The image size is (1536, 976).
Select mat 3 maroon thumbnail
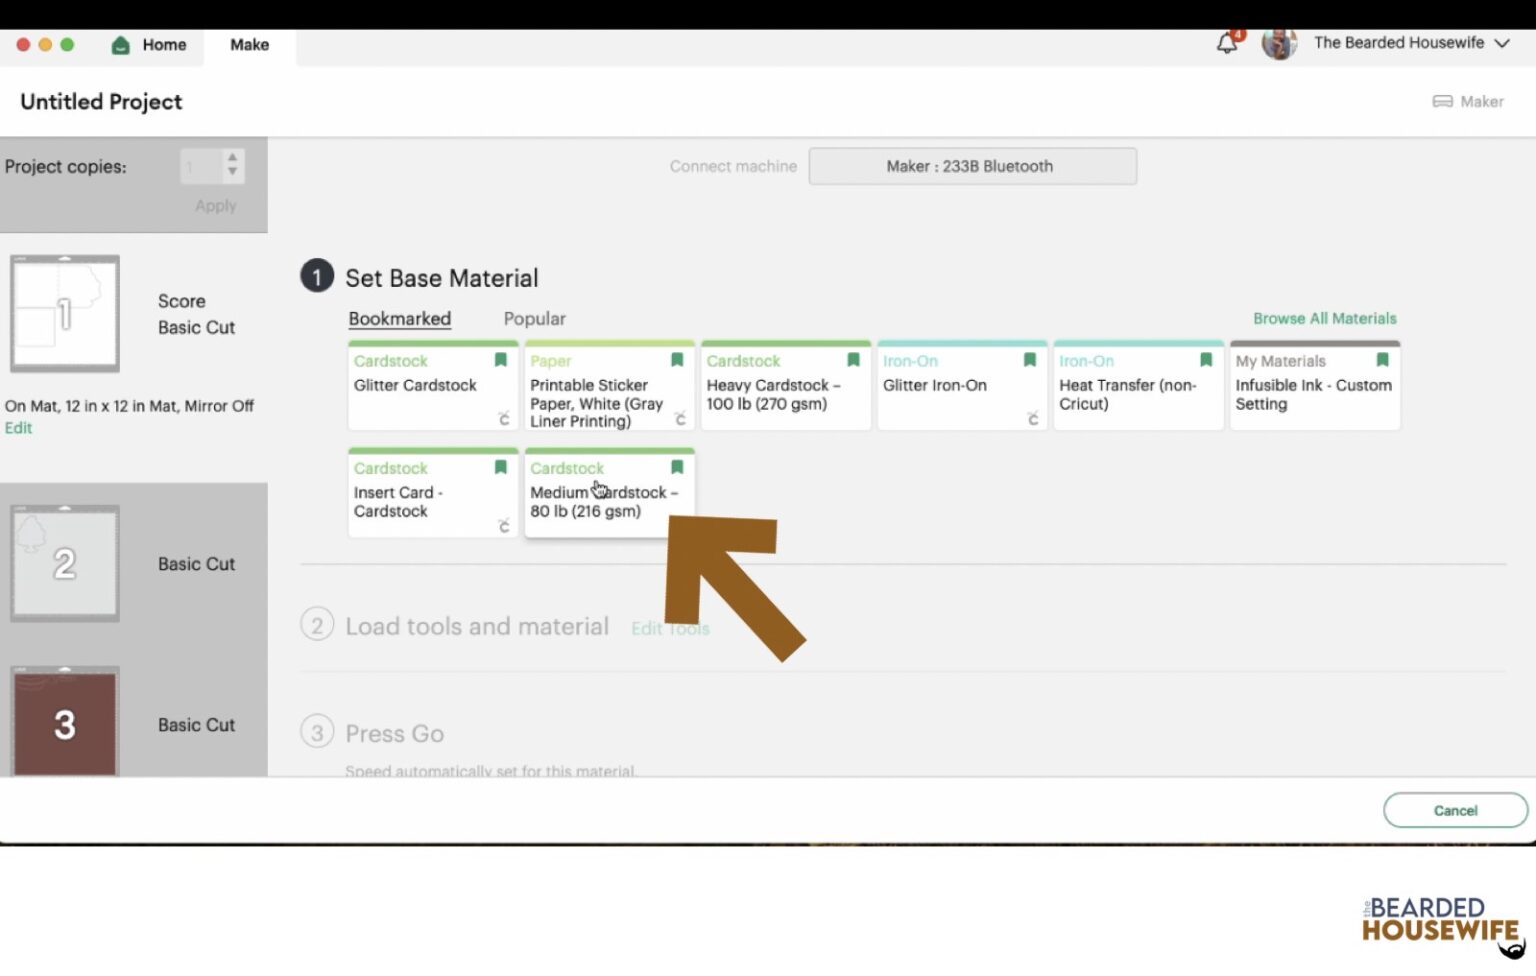coord(65,723)
